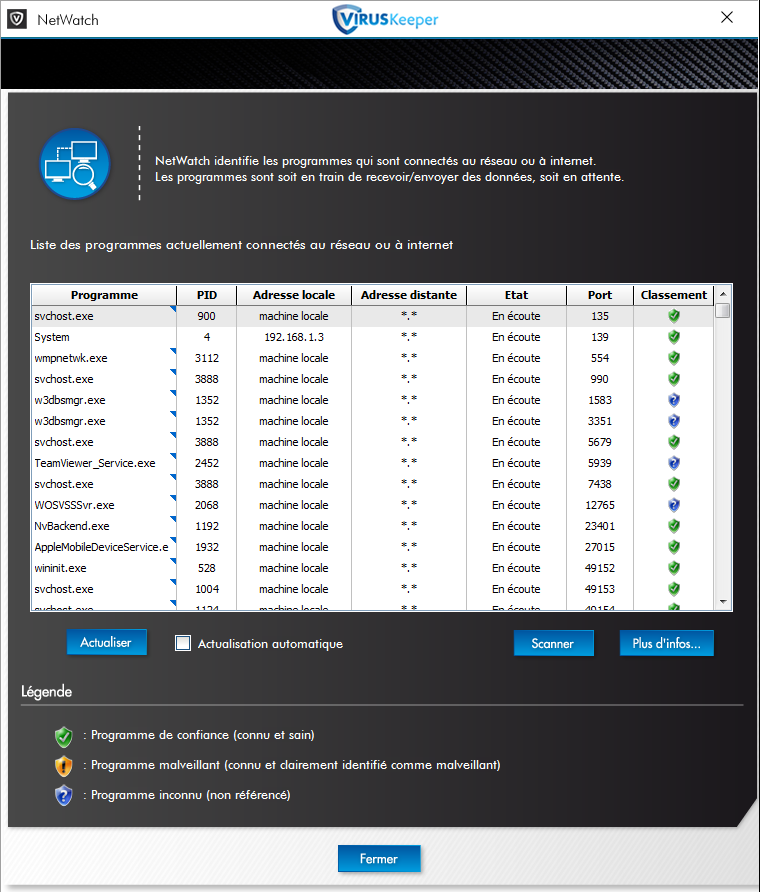
Task: Sort the list by PID column header
Action: (x=206, y=295)
